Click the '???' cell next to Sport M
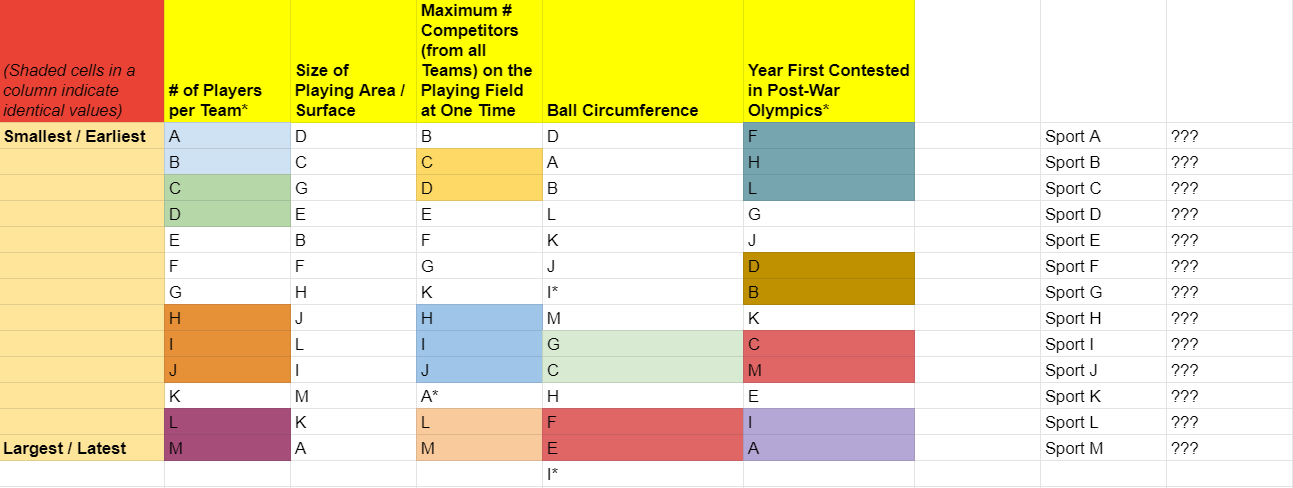The width and height of the screenshot is (1293, 488). click(x=1229, y=448)
